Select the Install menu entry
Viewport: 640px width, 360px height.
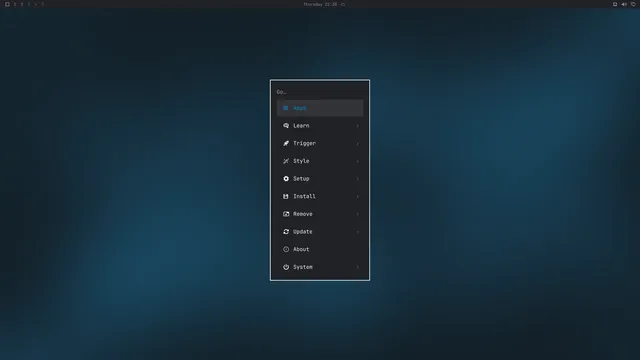320,196
